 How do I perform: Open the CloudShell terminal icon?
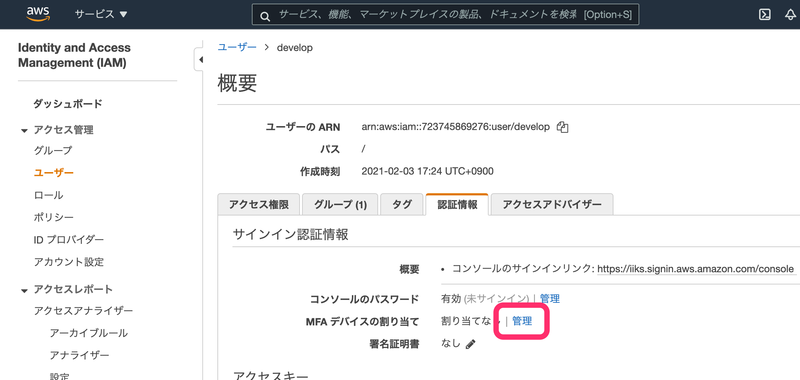pos(764,15)
